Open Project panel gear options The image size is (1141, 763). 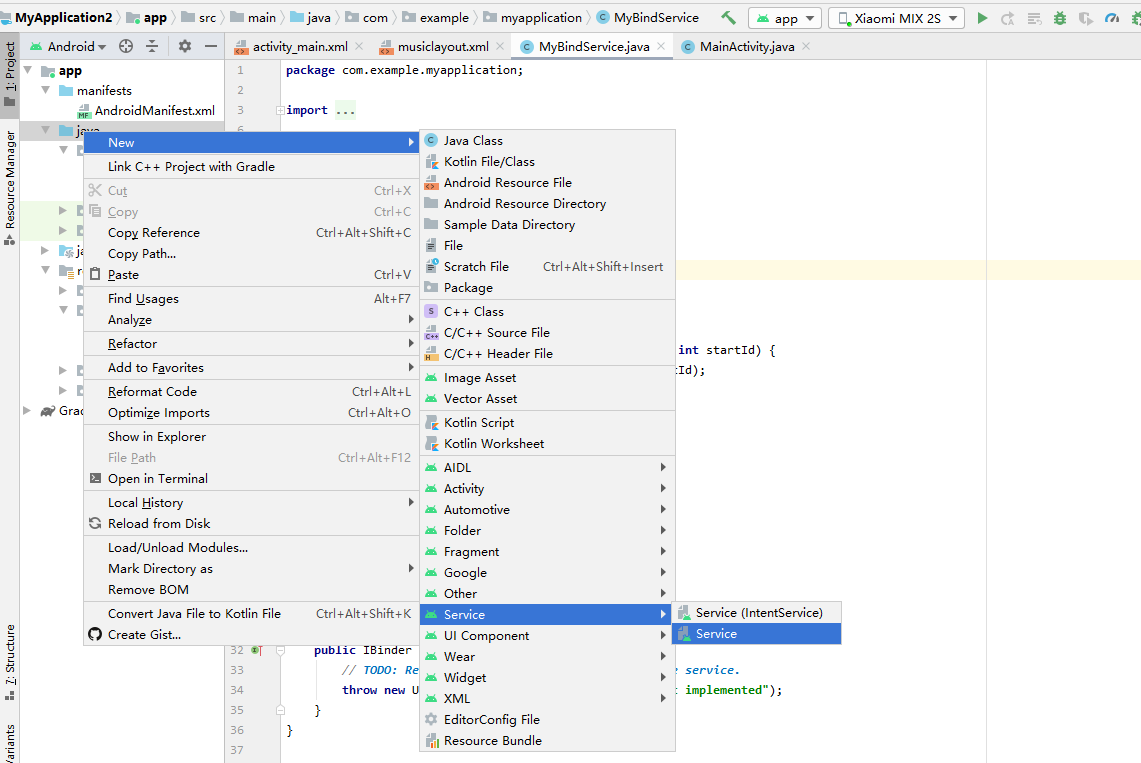pyautogui.click(x=185, y=47)
